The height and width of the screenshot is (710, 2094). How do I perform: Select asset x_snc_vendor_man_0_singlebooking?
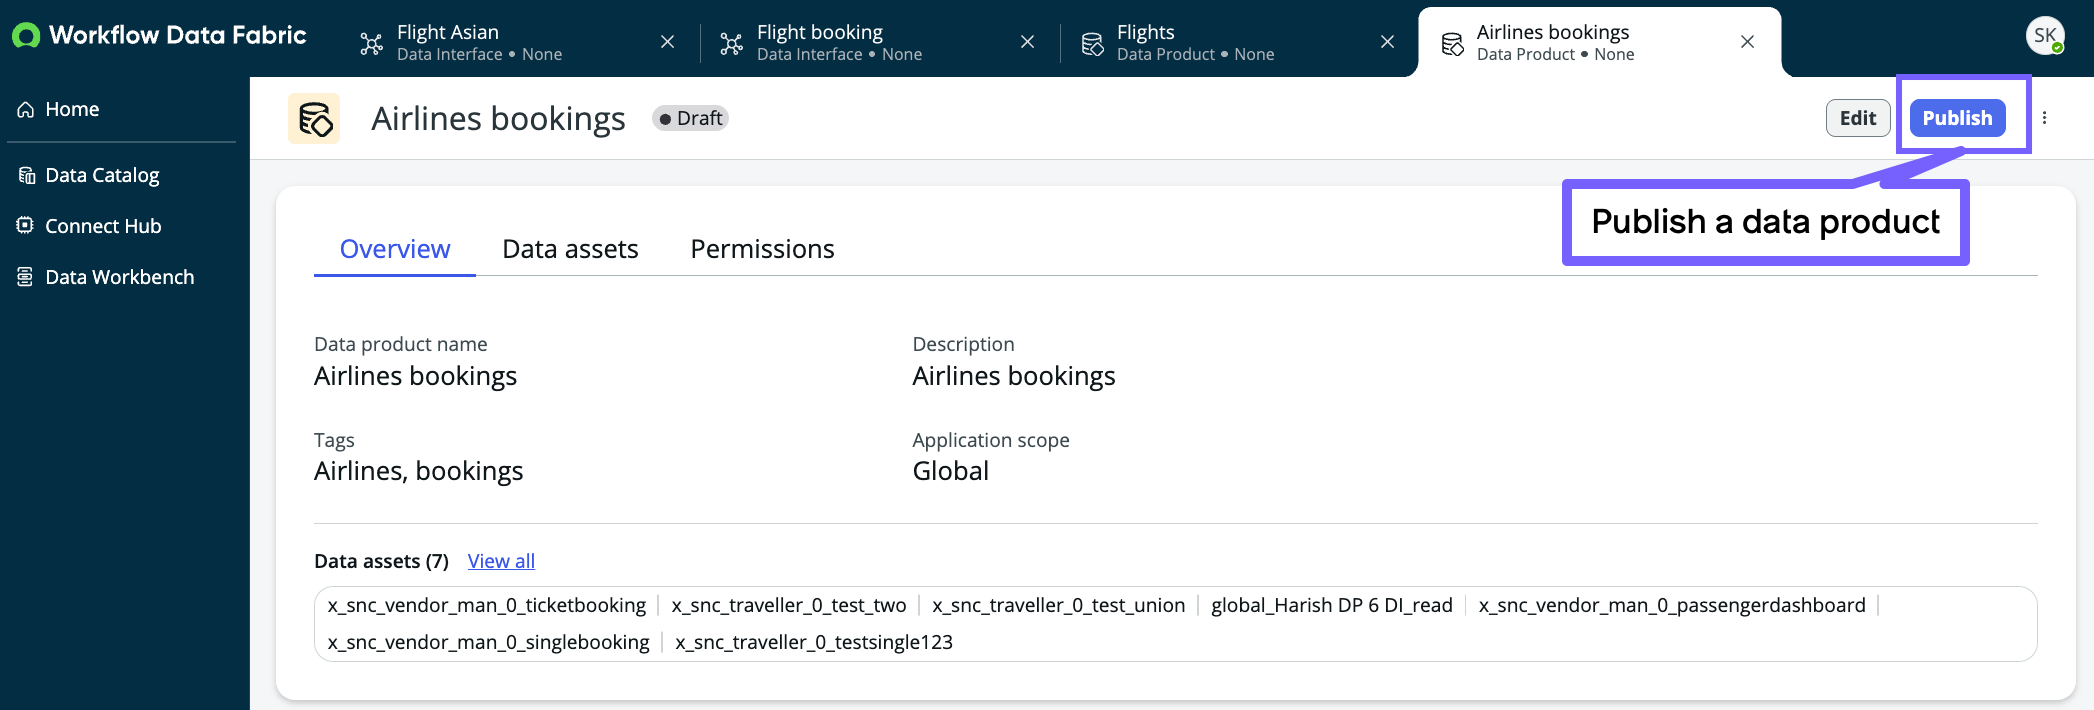click(x=488, y=642)
